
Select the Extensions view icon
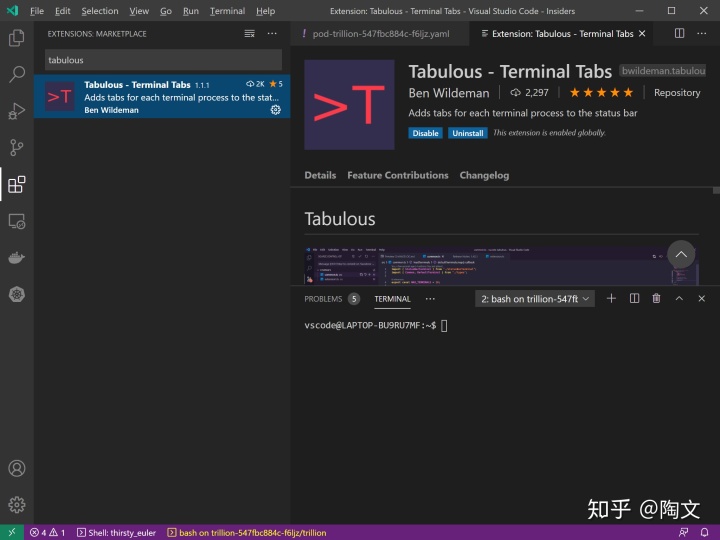[17, 184]
